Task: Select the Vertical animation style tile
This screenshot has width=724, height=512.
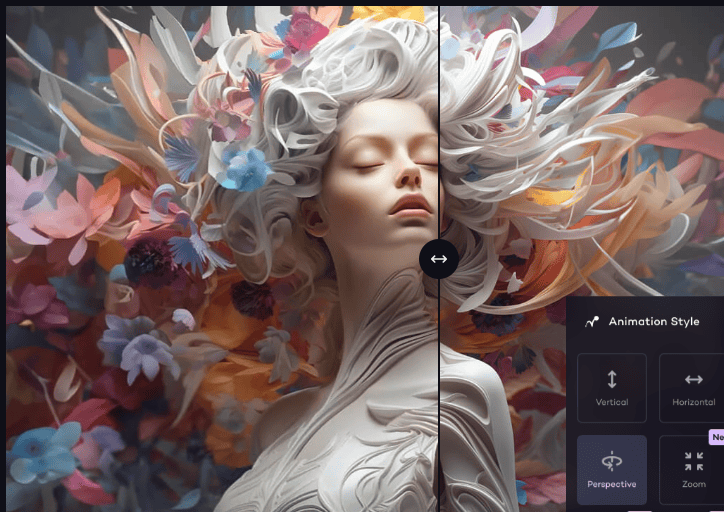Action: (612, 388)
